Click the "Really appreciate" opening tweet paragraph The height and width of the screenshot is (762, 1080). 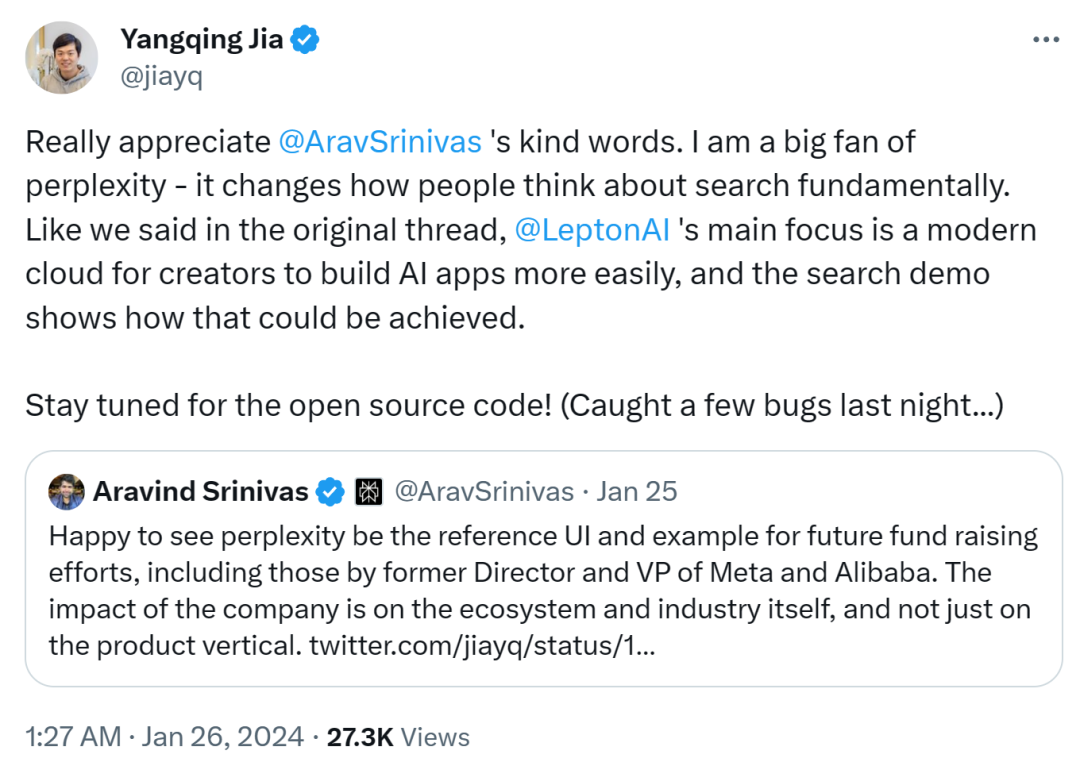150,142
